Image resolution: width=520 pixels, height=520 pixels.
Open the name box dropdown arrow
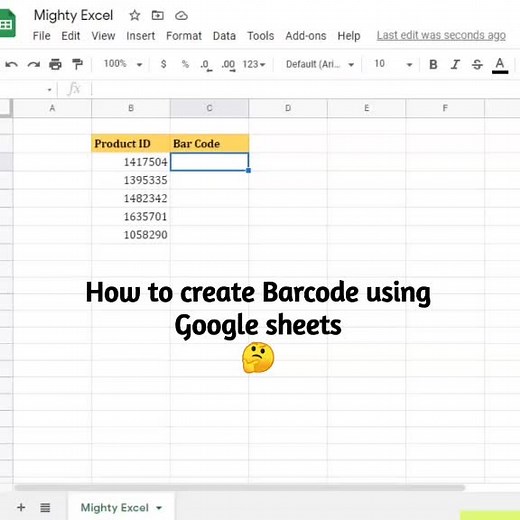pyautogui.click(x=49, y=90)
